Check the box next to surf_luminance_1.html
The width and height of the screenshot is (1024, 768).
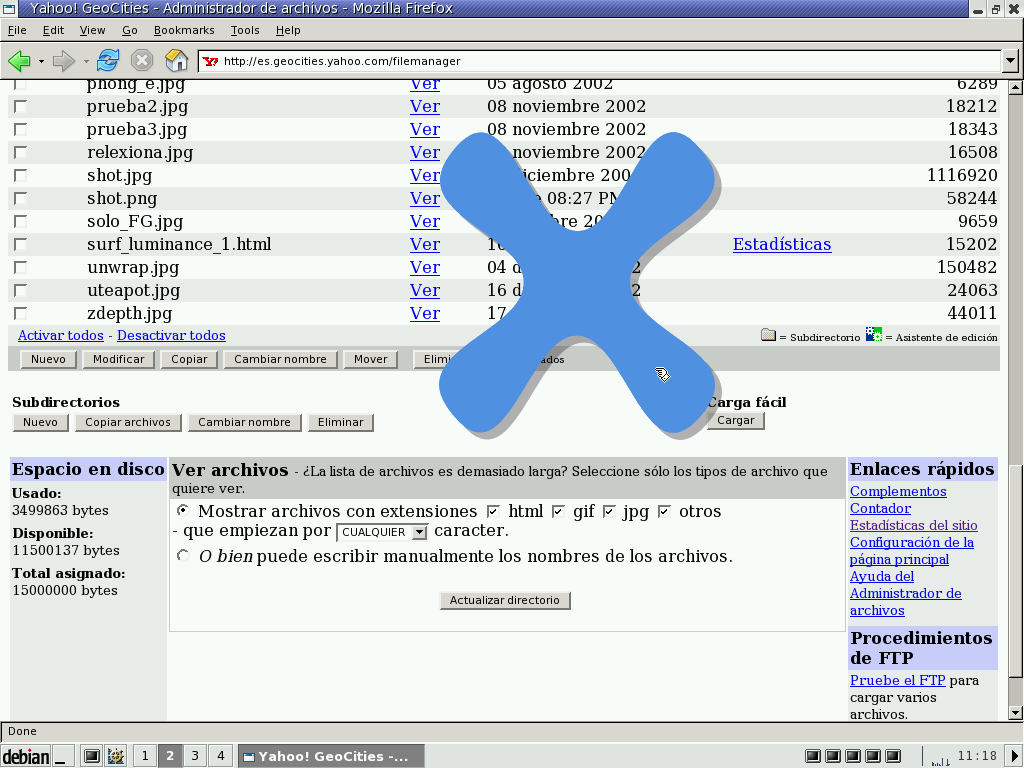[x=20, y=244]
